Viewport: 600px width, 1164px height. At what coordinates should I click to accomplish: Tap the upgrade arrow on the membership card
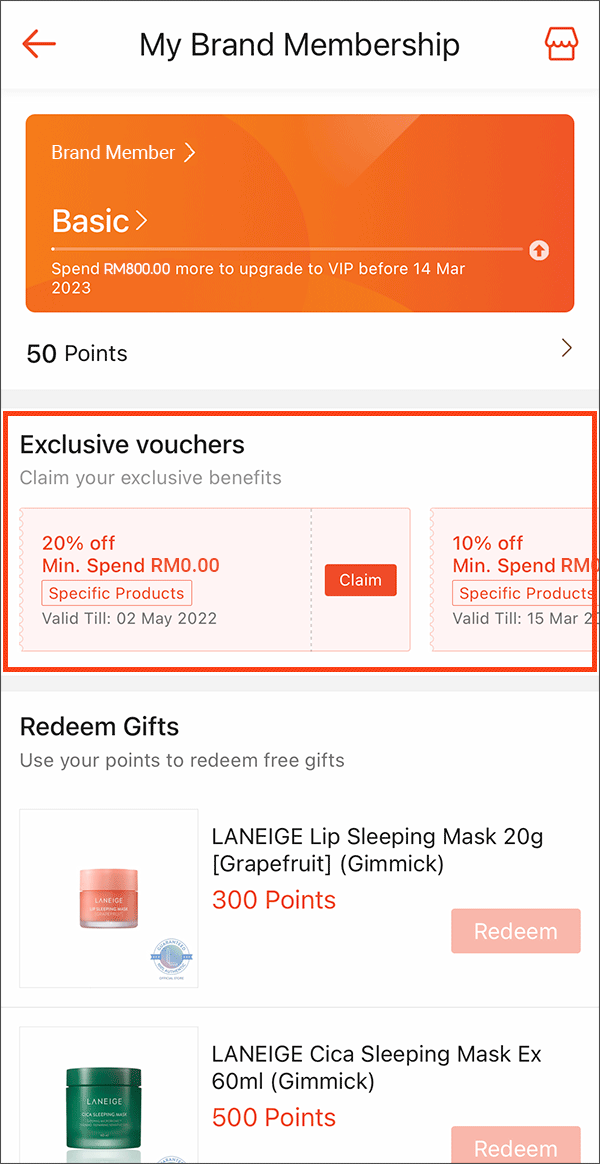539,251
